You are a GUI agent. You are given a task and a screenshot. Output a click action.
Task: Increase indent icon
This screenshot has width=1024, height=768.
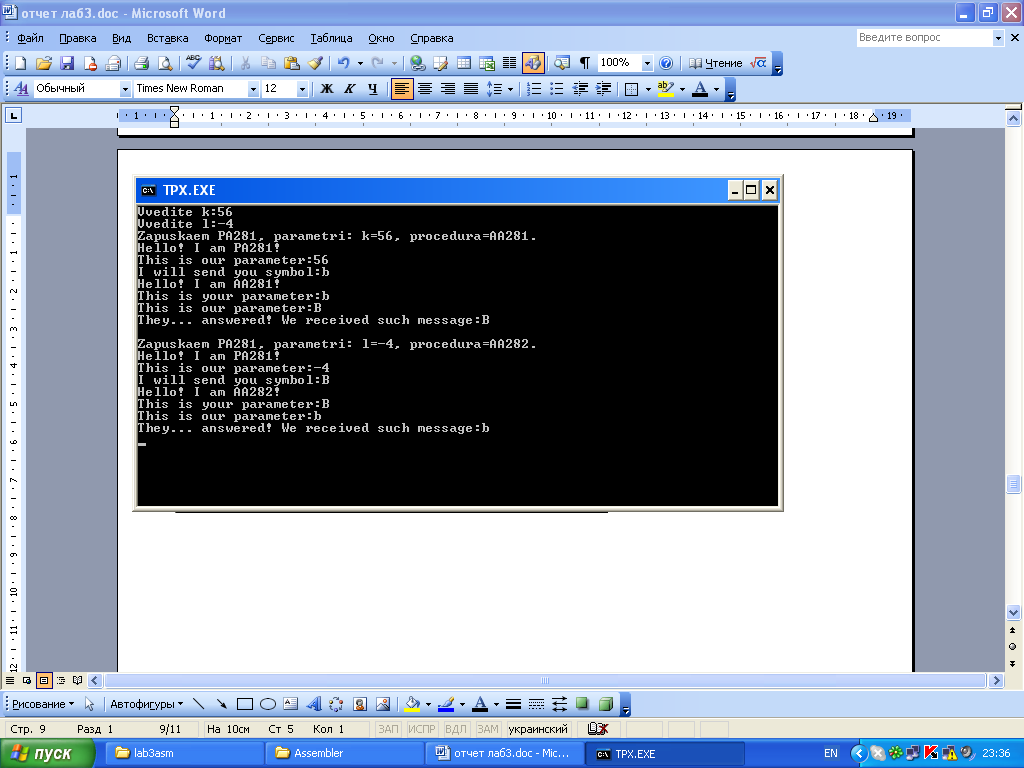[x=603, y=89]
